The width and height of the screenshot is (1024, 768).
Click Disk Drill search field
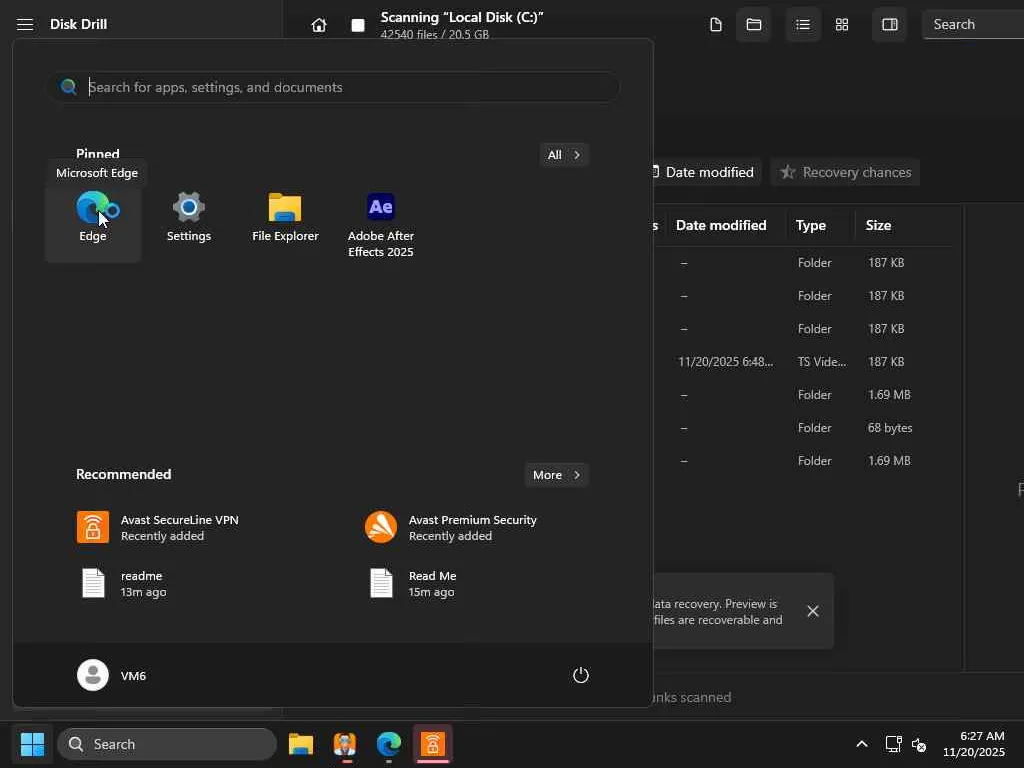tap(973, 25)
